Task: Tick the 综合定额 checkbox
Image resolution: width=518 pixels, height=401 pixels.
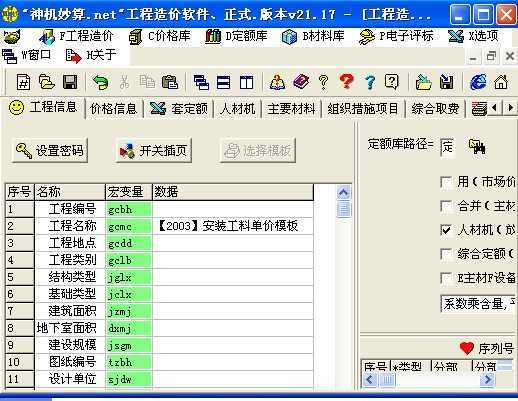Action: tap(446, 254)
